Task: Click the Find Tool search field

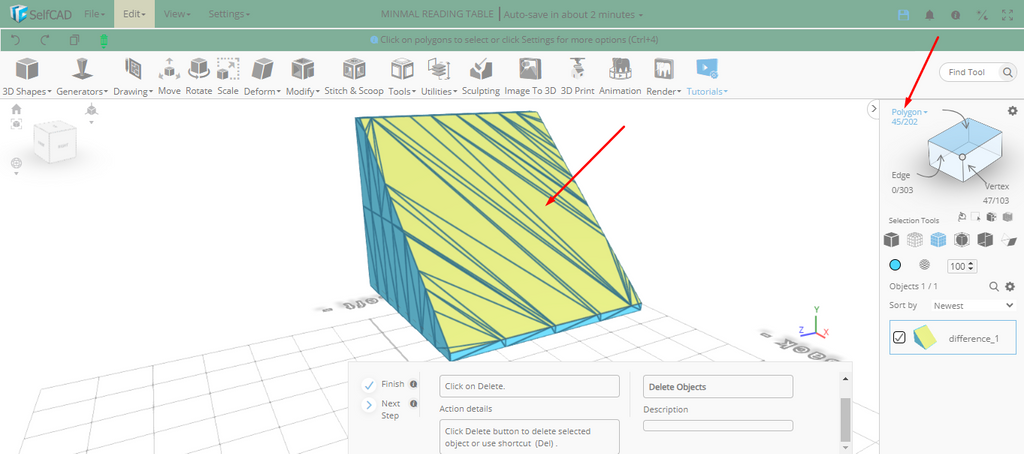Action: 978,72
